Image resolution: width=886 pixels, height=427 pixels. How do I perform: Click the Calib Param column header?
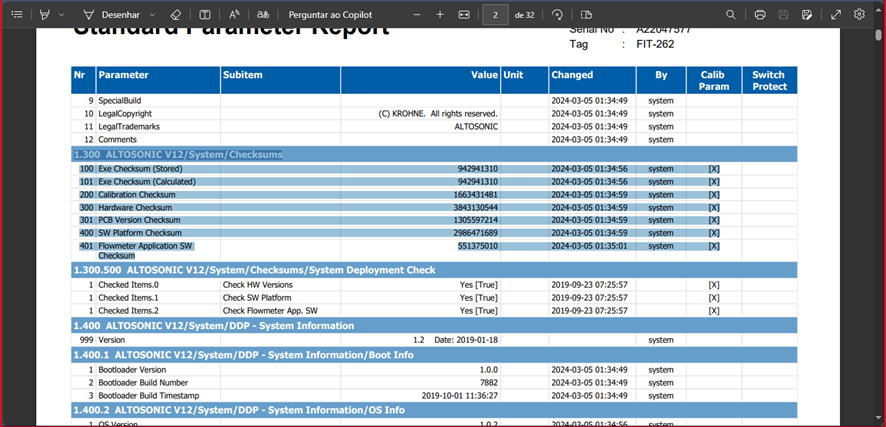tap(714, 80)
